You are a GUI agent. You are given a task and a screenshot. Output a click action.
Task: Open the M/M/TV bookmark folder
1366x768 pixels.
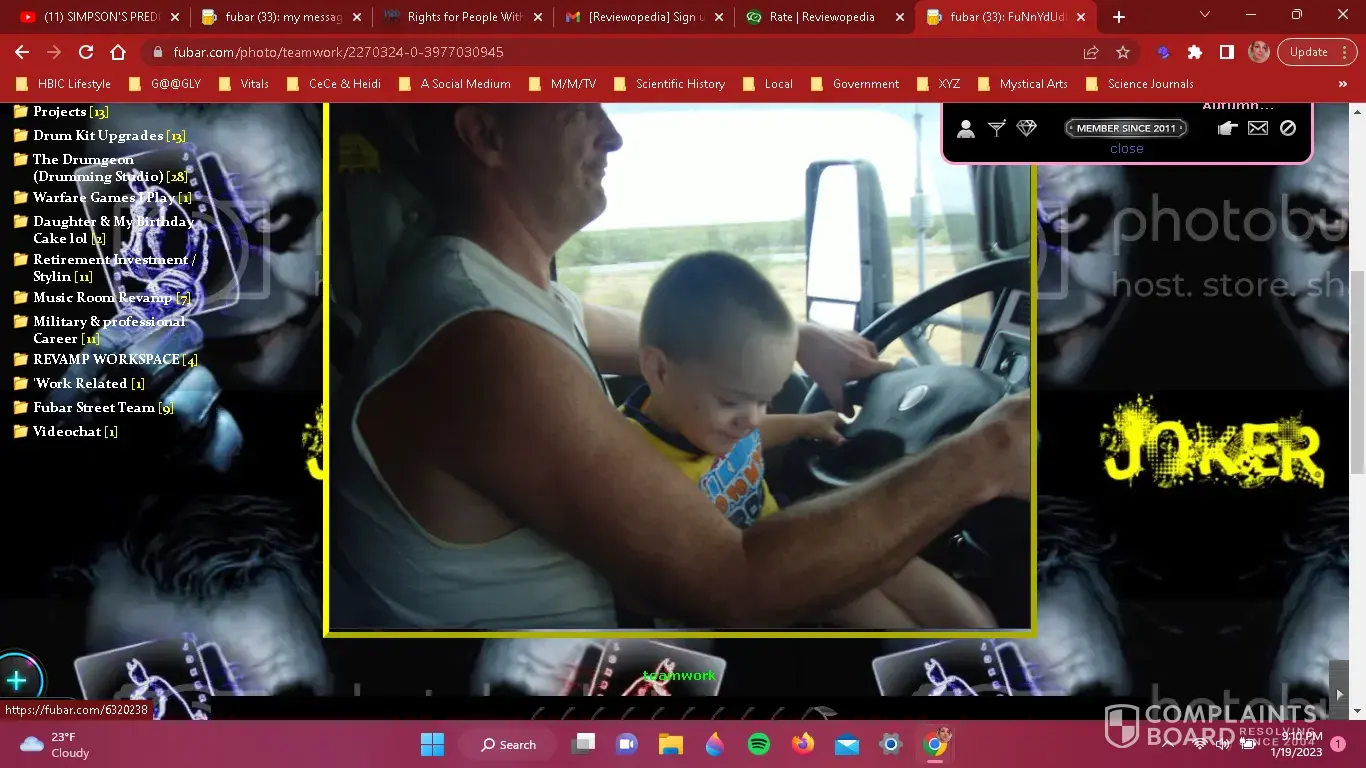click(x=561, y=84)
